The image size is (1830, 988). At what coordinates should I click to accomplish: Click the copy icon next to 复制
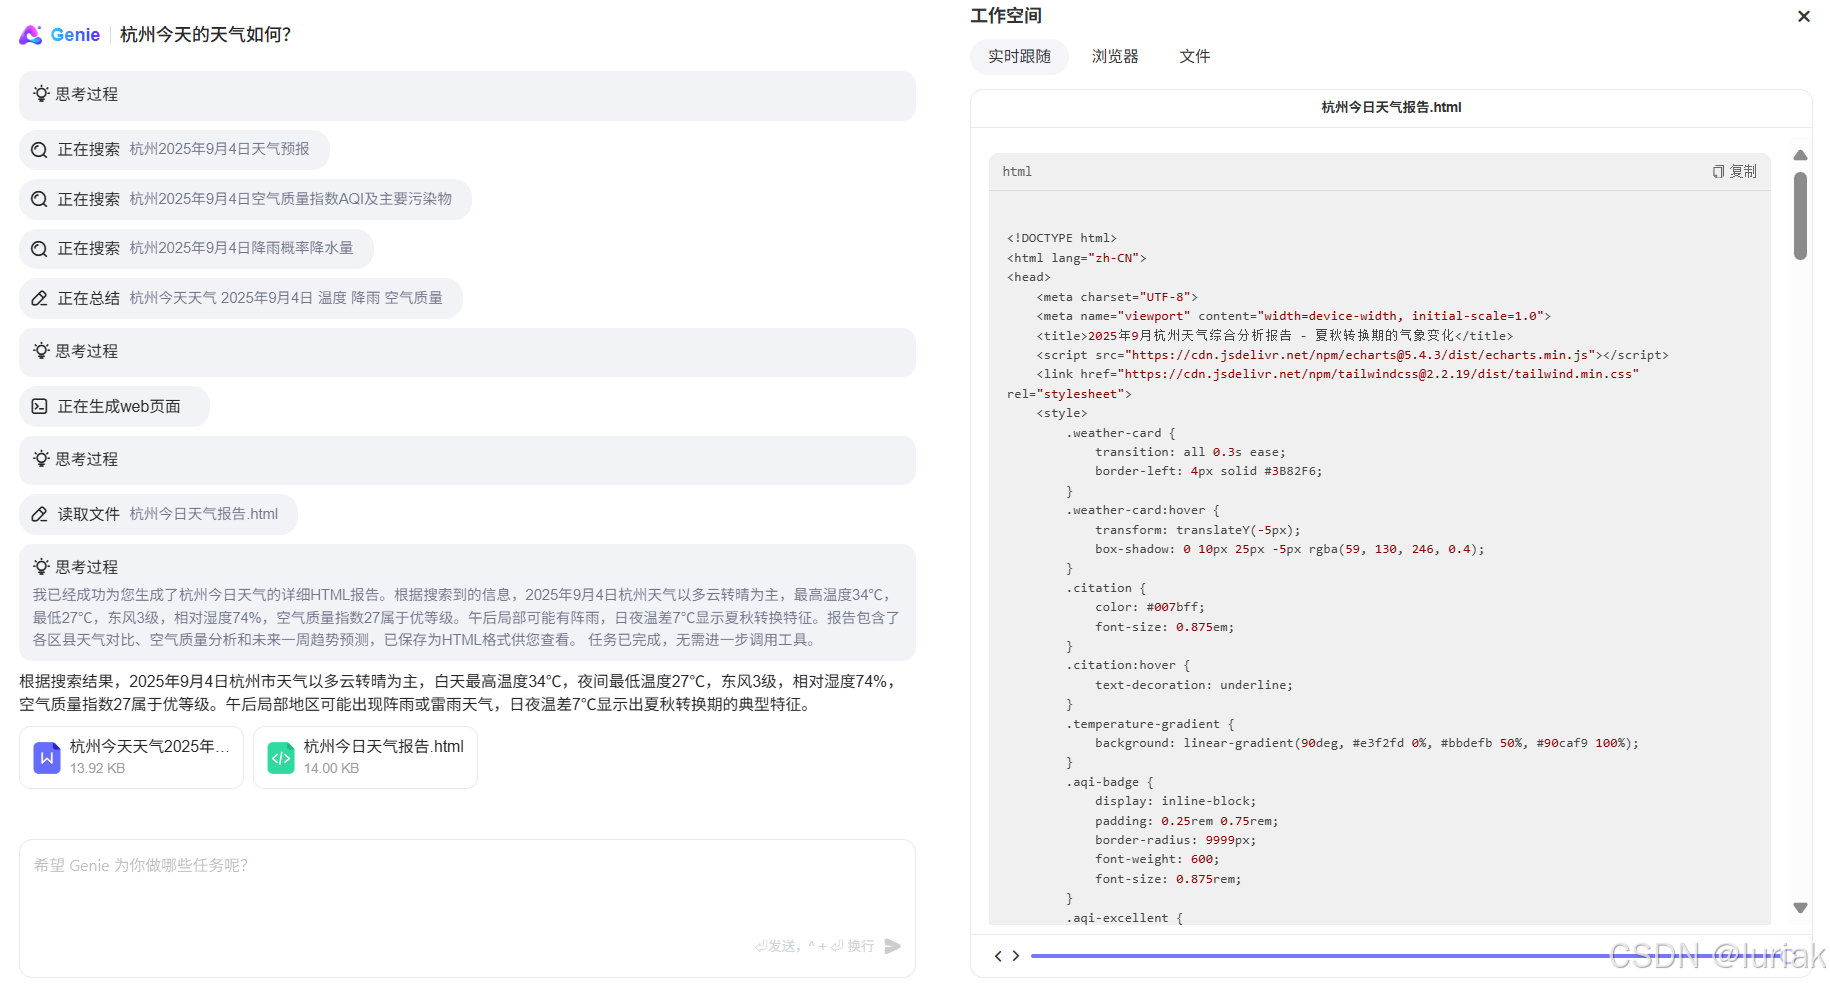(1718, 172)
